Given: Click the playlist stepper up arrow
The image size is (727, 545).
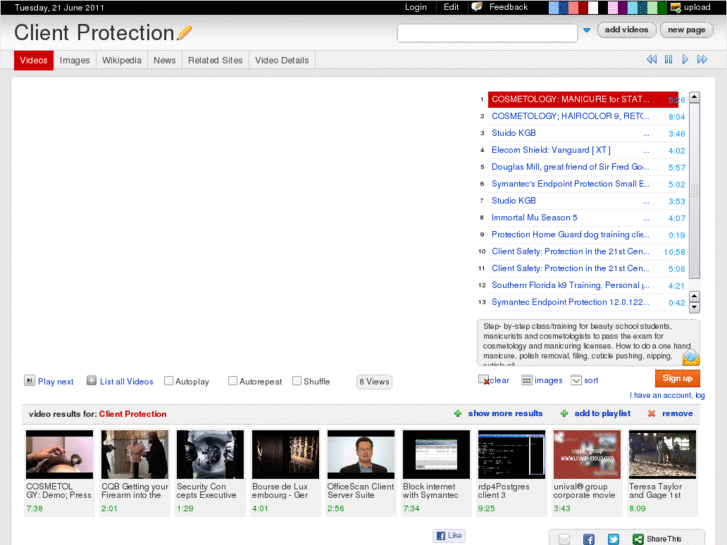Looking at the screenshot, I should (x=694, y=296).
